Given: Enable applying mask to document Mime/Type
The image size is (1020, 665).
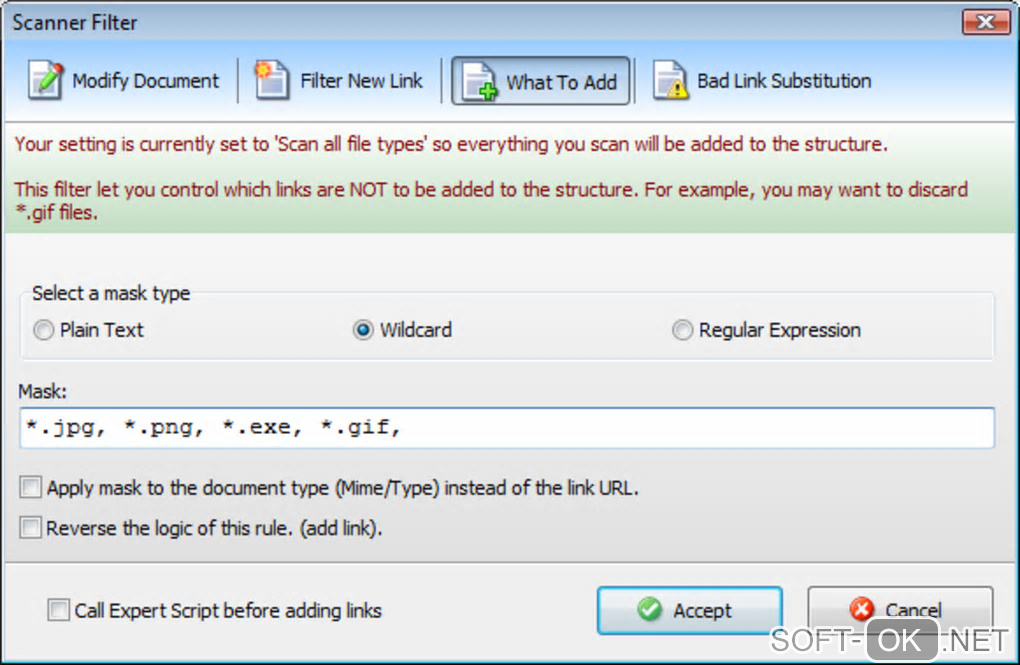Looking at the screenshot, I should click(32, 489).
